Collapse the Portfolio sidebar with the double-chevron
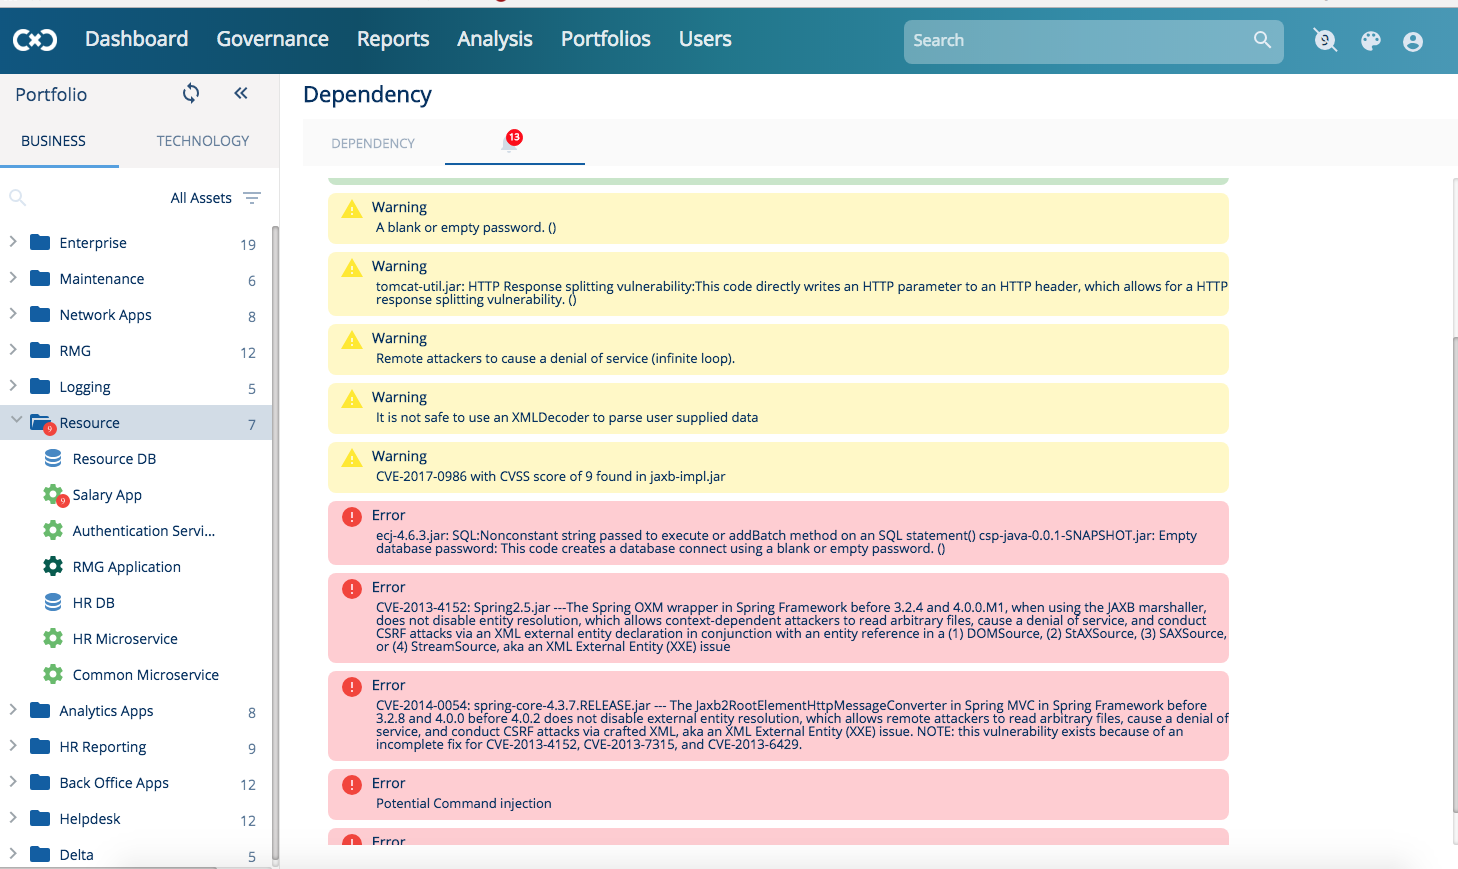This screenshot has width=1458, height=869. click(240, 92)
